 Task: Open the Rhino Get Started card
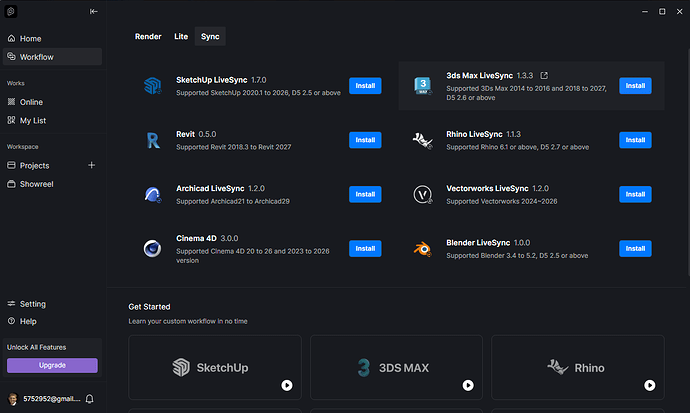click(578, 367)
